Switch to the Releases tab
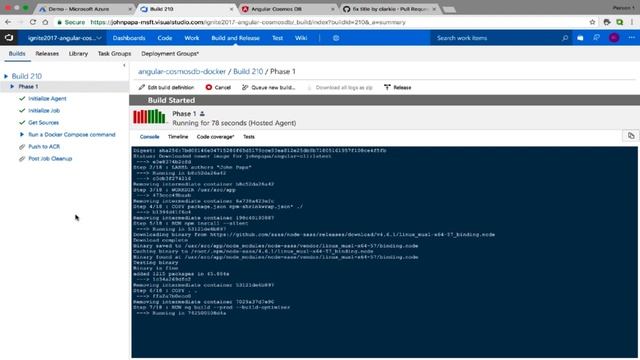 click(x=47, y=53)
